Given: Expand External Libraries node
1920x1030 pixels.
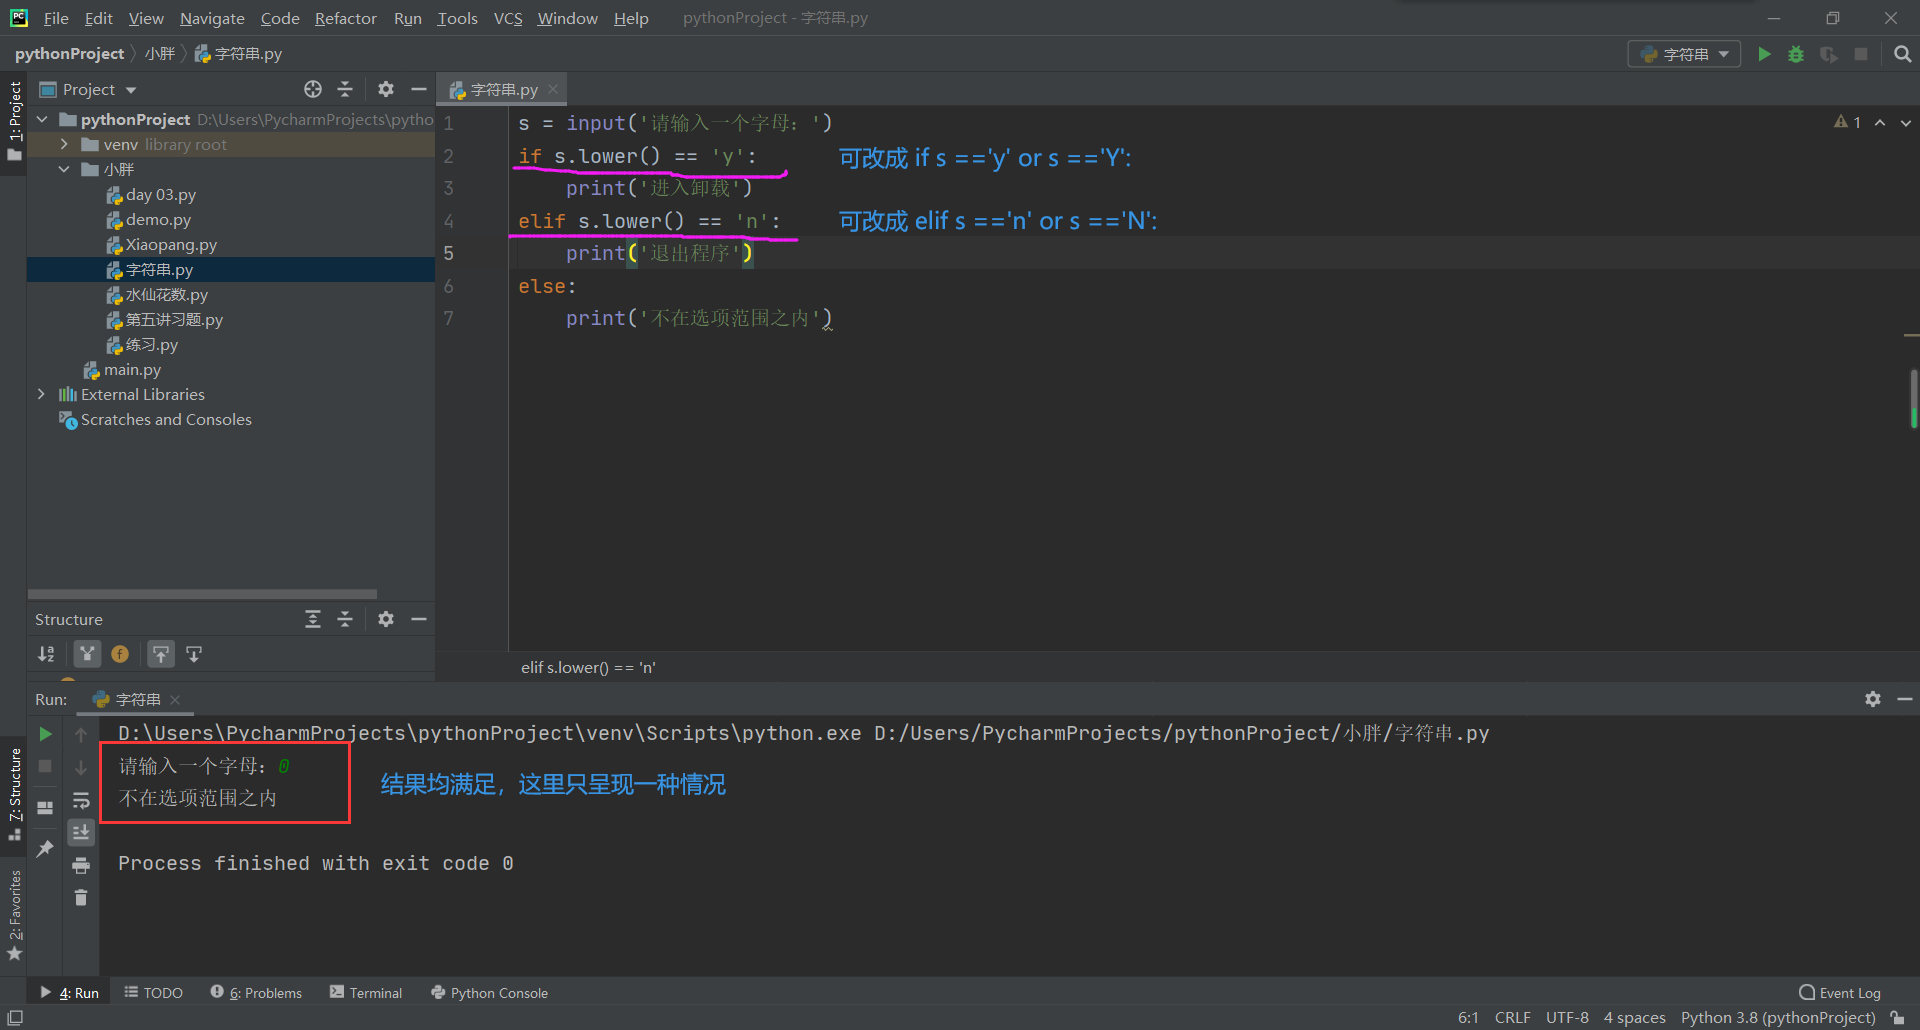Looking at the screenshot, I should 41,394.
